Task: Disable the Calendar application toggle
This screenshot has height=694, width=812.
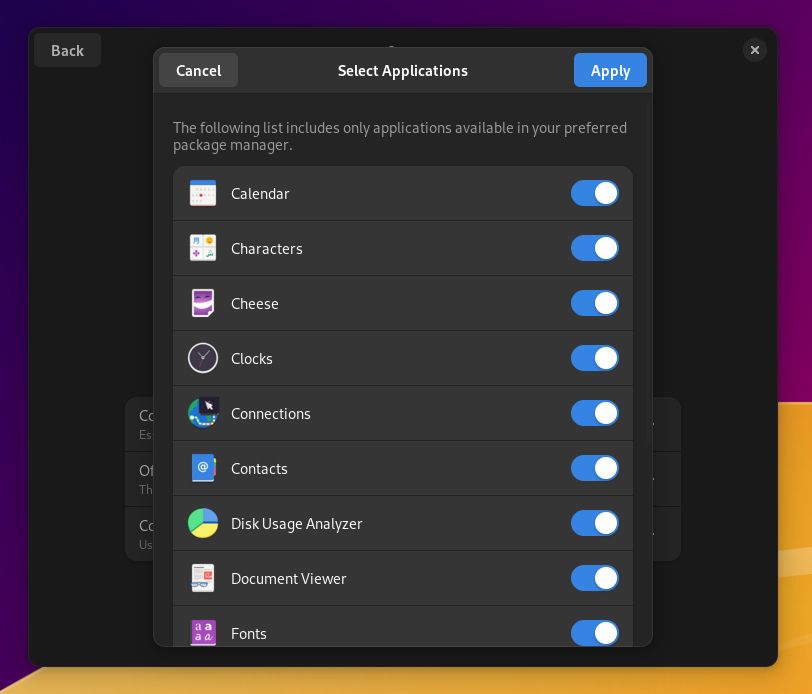Action: click(595, 193)
